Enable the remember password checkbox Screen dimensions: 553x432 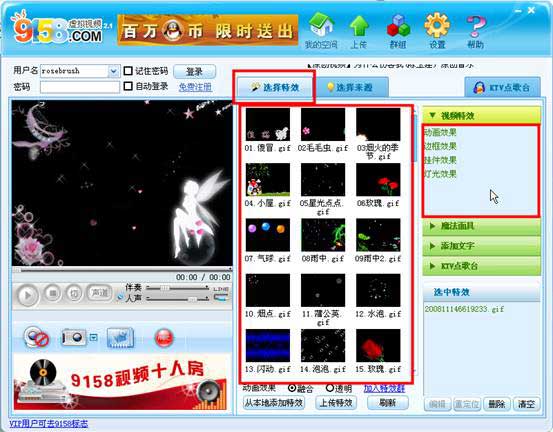pos(128,71)
